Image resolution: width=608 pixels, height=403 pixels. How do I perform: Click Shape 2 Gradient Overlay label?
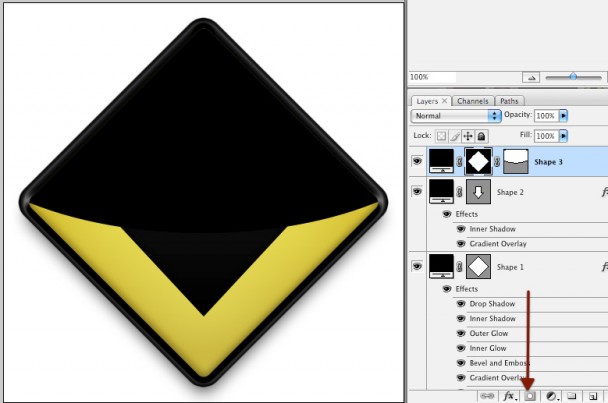point(498,244)
